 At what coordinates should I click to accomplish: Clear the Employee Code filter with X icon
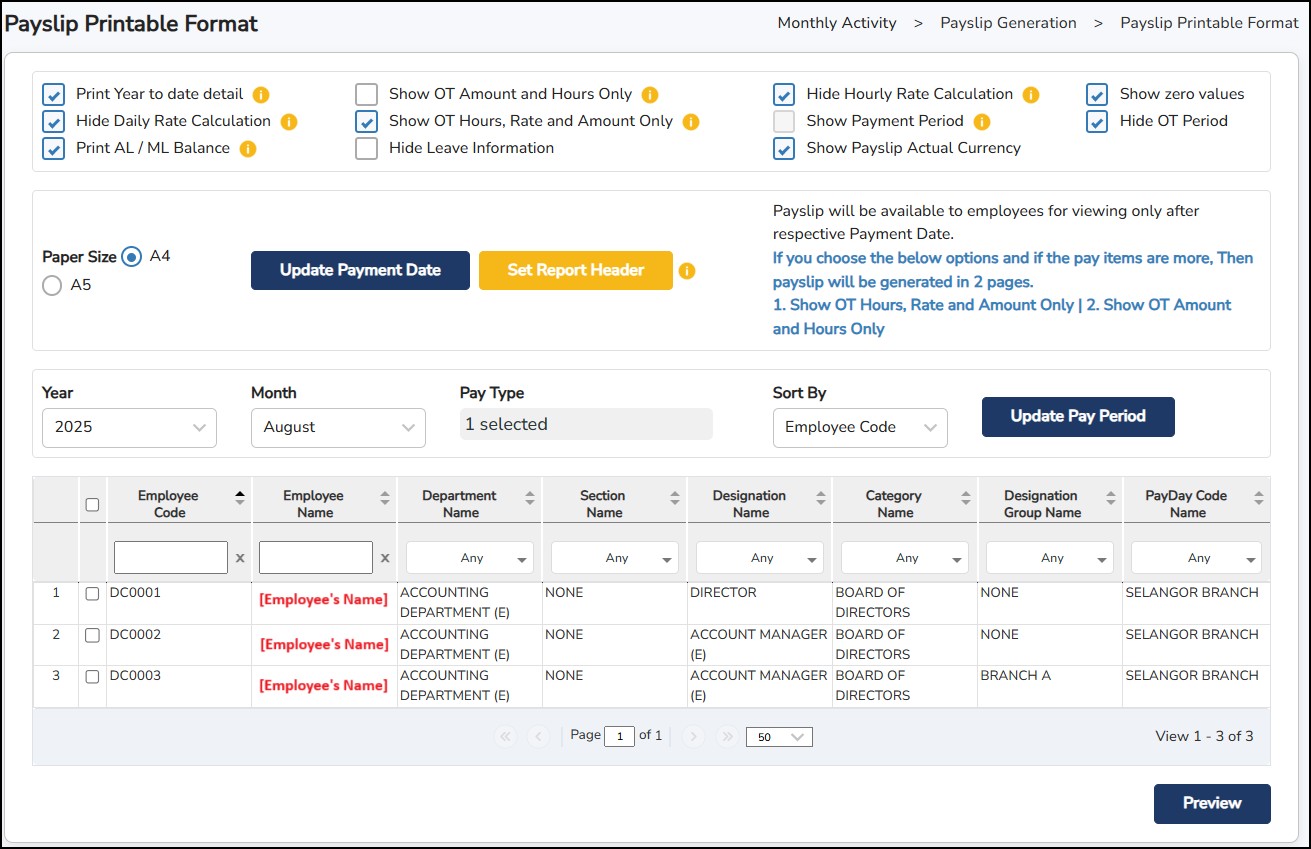click(x=240, y=558)
